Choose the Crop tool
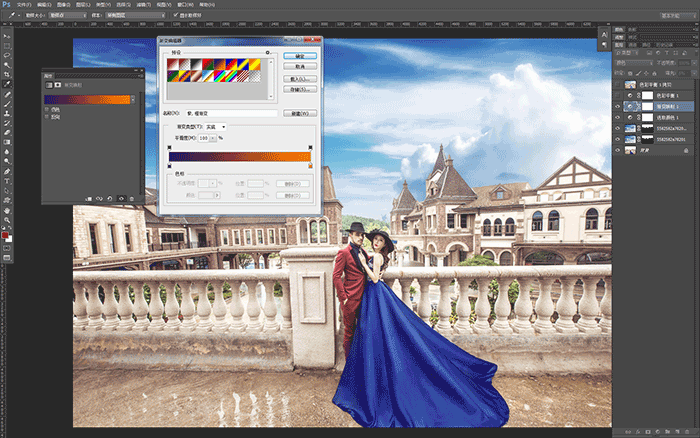This screenshot has height=438, width=700. click(x=7, y=75)
